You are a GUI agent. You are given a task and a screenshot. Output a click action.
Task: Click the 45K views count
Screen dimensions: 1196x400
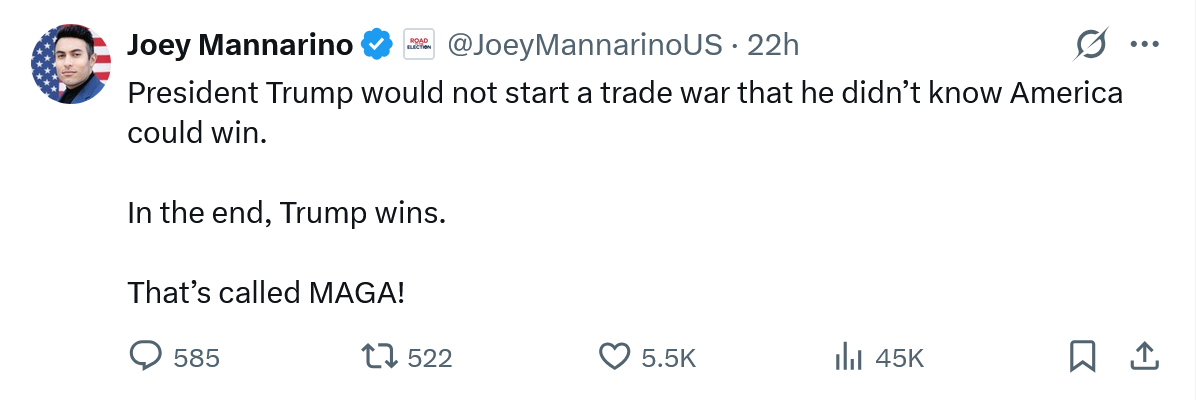899,358
